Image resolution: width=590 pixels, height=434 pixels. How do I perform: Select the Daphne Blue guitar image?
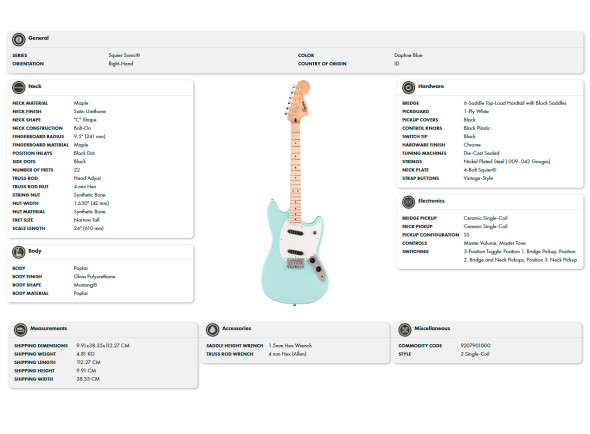(x=295, y=192)
